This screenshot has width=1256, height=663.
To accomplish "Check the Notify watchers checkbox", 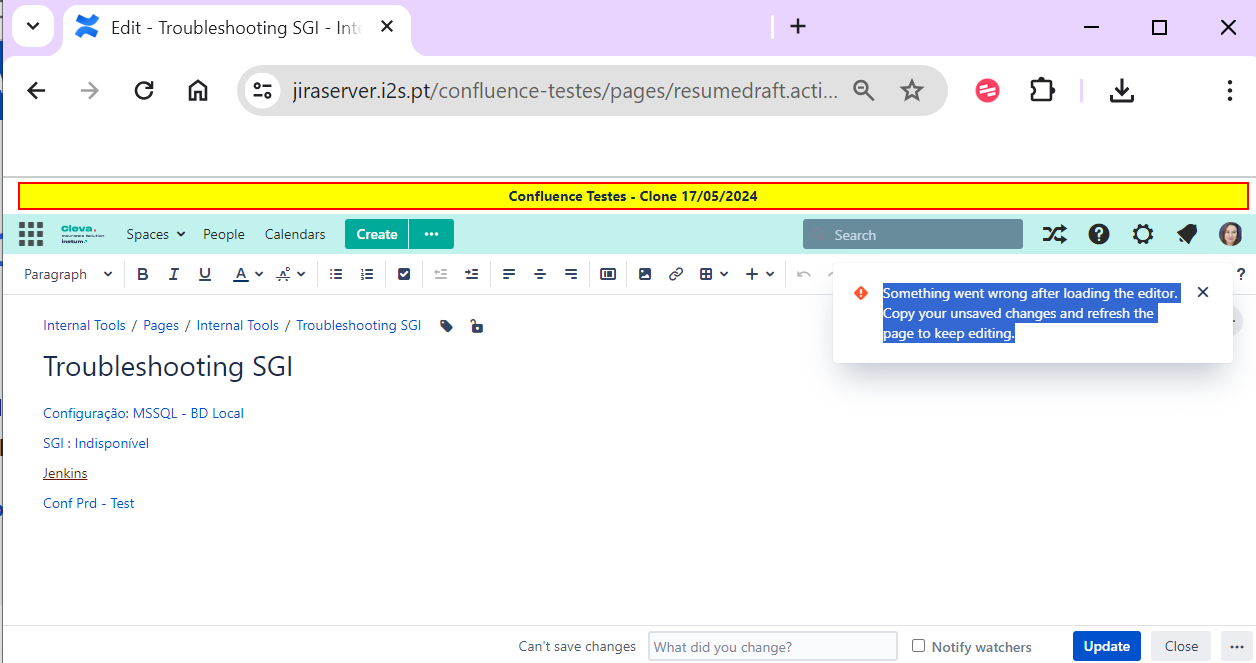I will coord(918,646).
